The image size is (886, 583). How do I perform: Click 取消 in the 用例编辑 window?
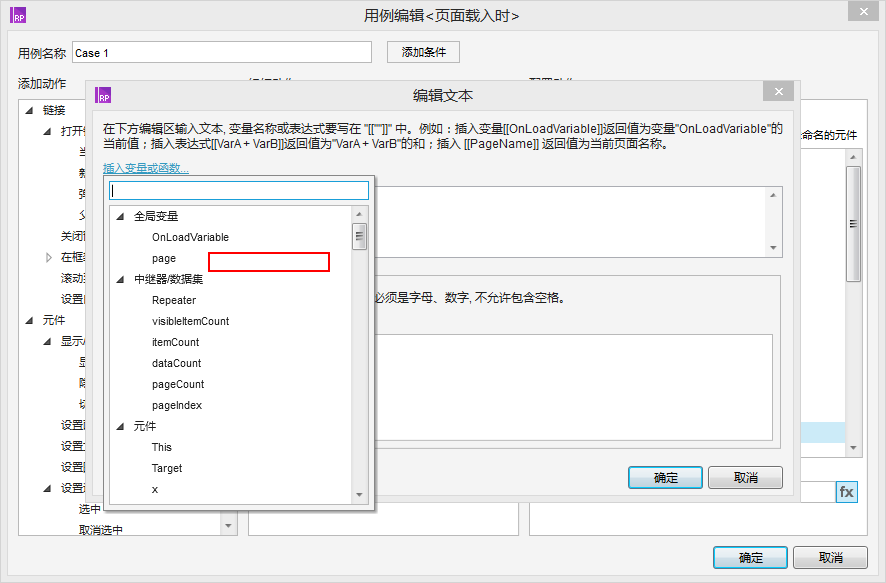coord(830,558)
